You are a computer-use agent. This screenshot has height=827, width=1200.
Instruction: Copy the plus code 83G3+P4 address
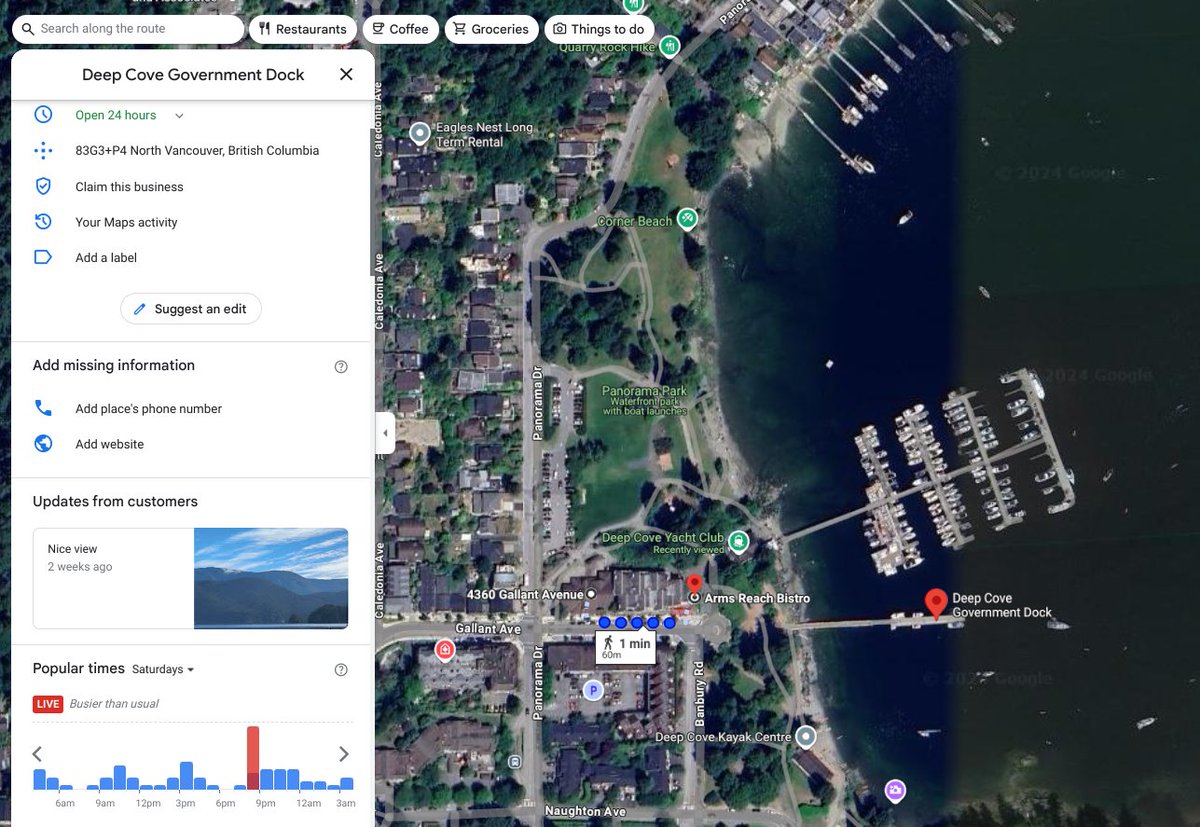(197, 151)
